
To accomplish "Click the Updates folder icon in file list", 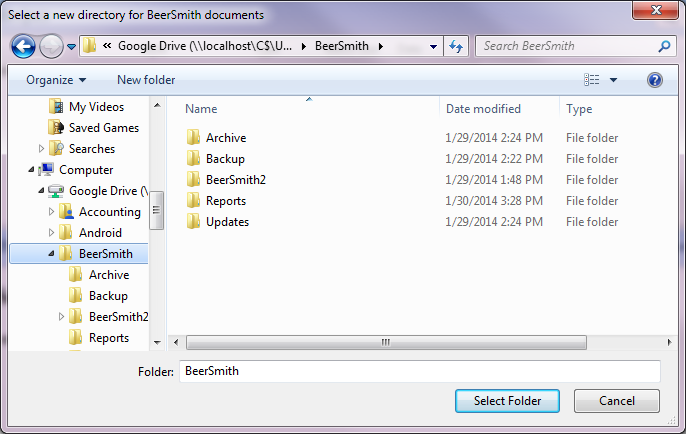I will click(x=193, y=221).
